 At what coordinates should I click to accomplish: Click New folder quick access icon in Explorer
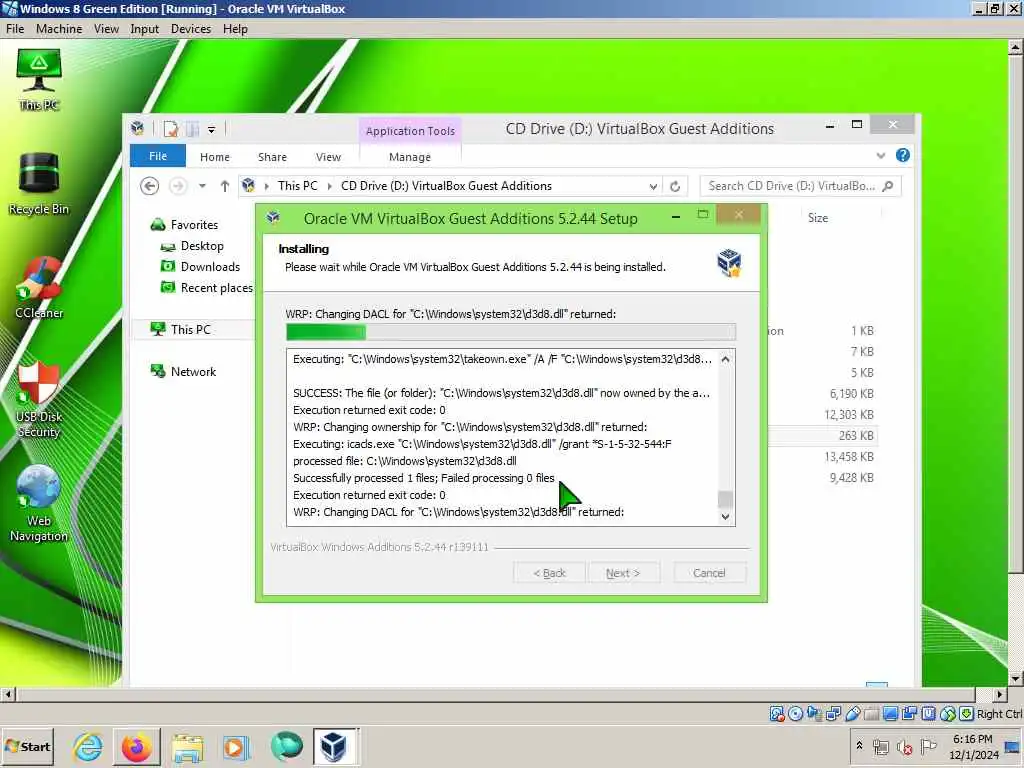(193, 129)
